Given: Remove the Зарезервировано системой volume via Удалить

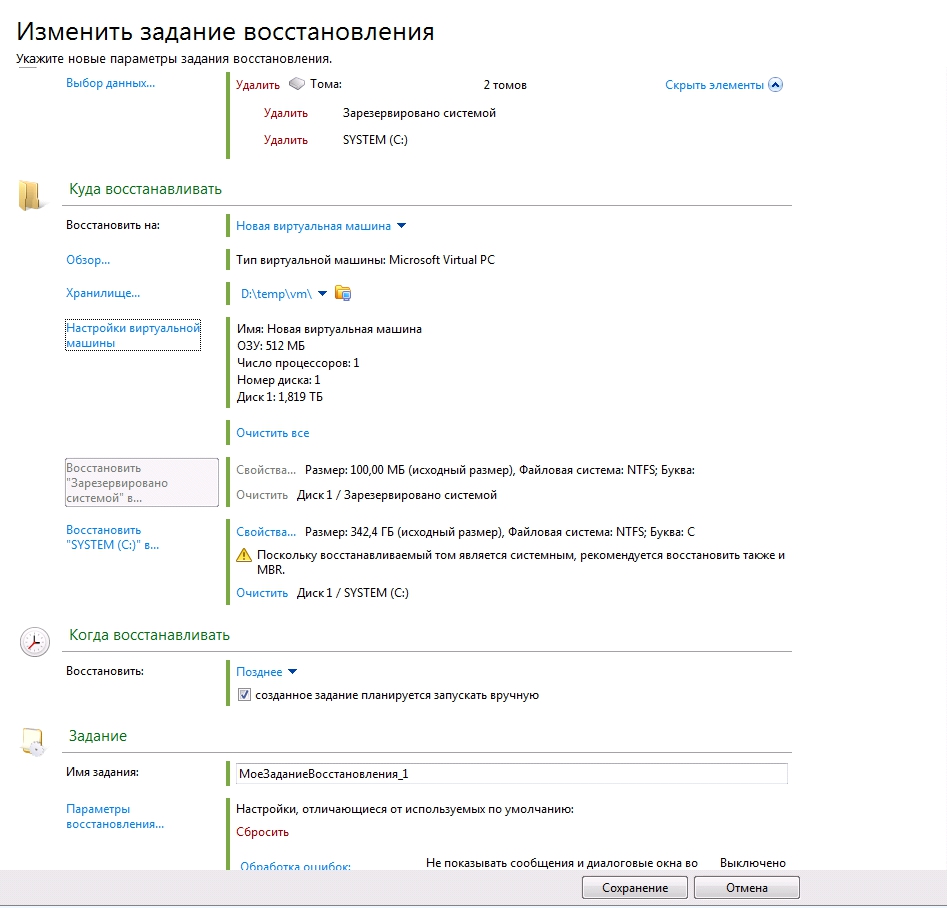Looking at the screenshot, I should [286, 113].
